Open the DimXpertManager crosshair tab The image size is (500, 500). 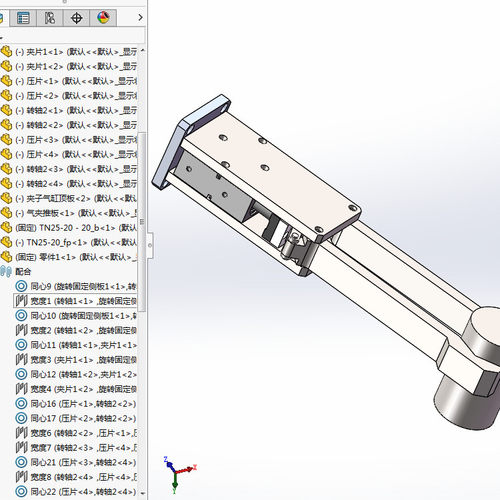coord(76,18)
